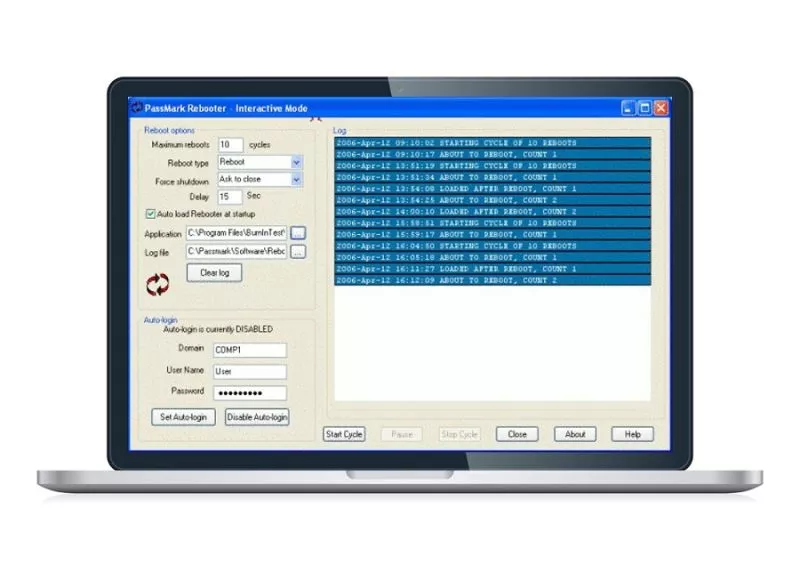Click the User Name input field
Screen dimensions: 800x581
[x=250, y=371]
